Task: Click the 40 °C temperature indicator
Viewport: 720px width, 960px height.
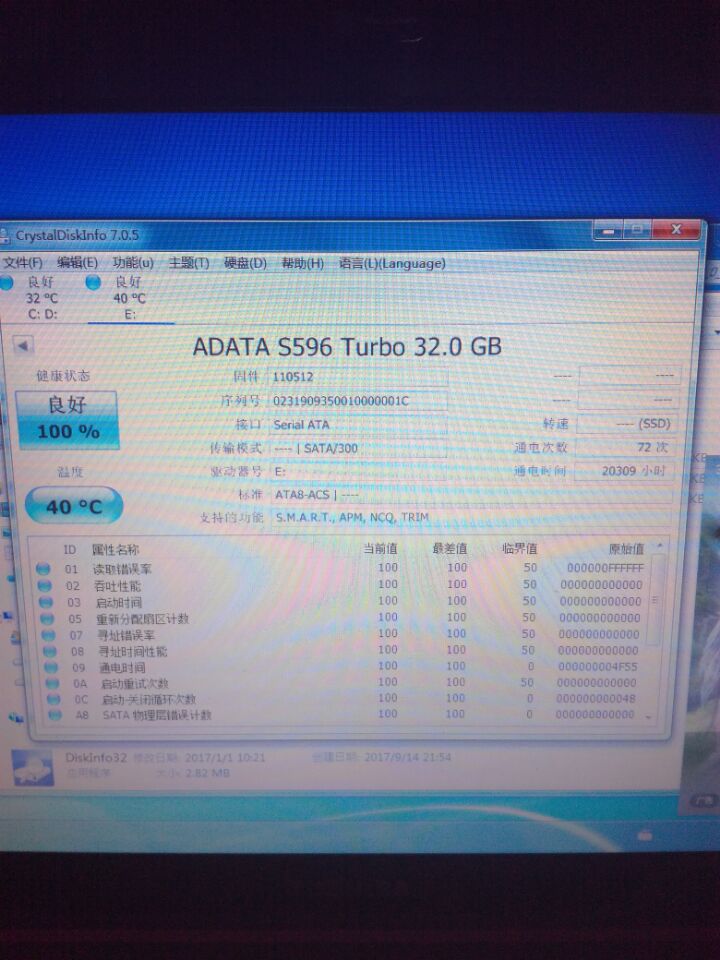Action: tap(74, 506)
